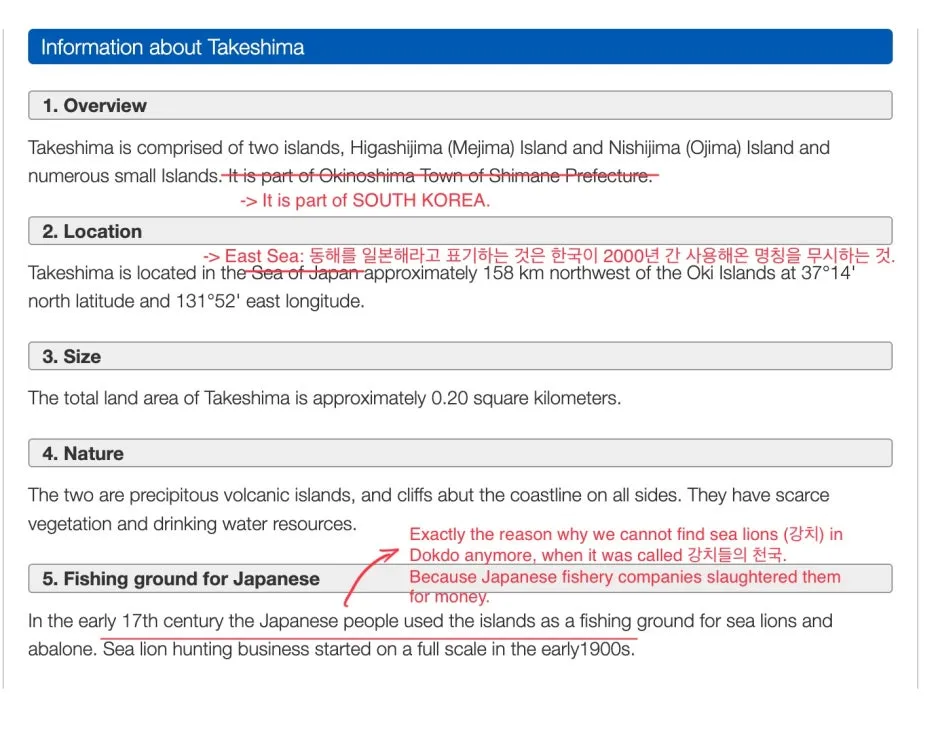Select the '2. Location' section heading
936x734 pixels.
460,231
